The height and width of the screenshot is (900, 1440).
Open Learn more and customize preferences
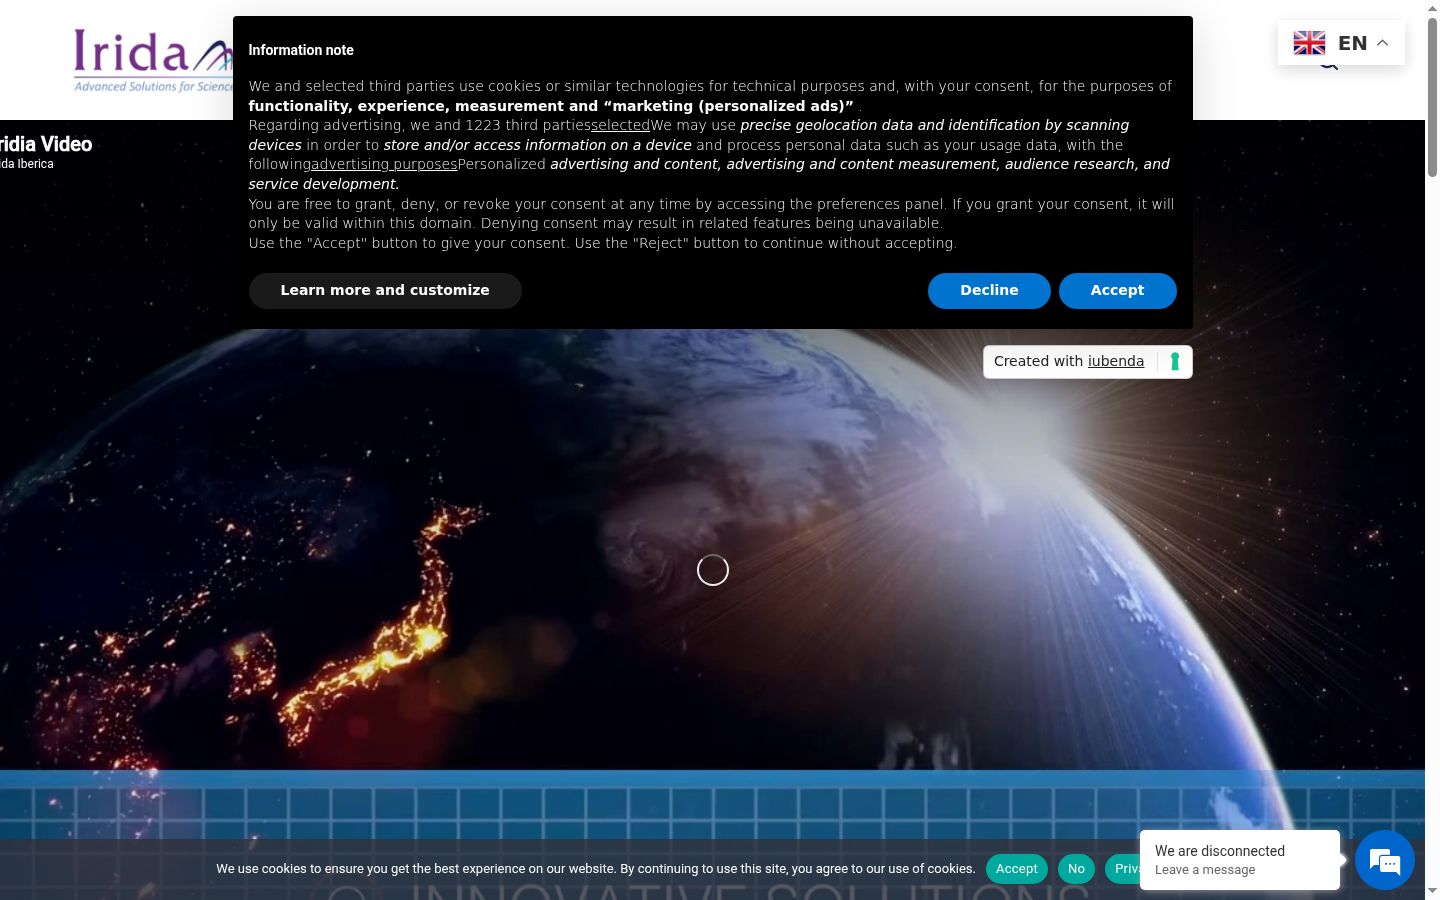(385, 291)
